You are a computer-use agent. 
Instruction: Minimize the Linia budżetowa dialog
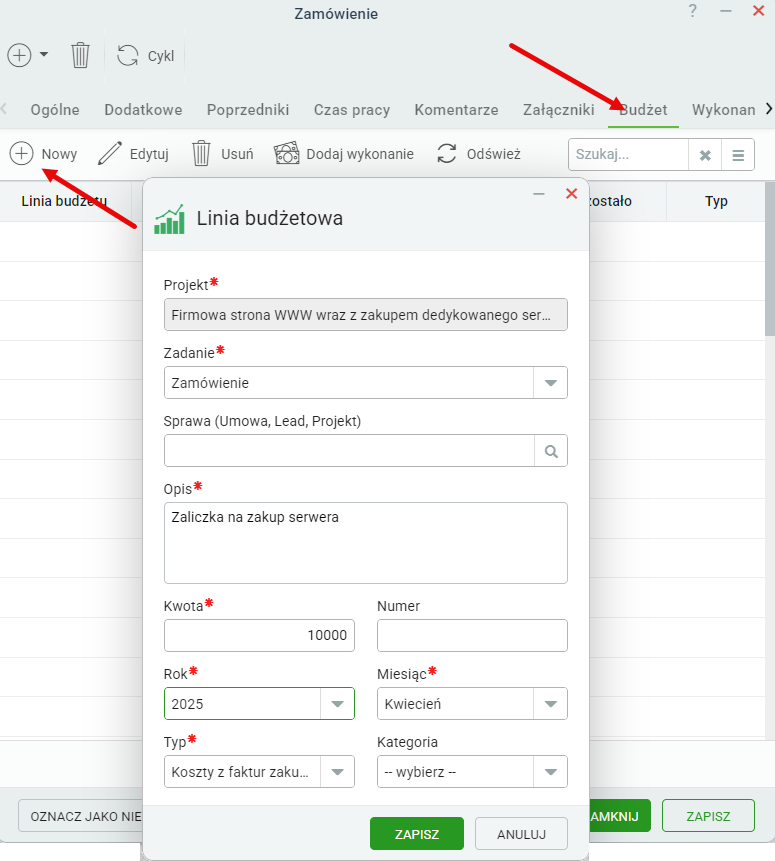pyautogui.click(x=539, y=194)
